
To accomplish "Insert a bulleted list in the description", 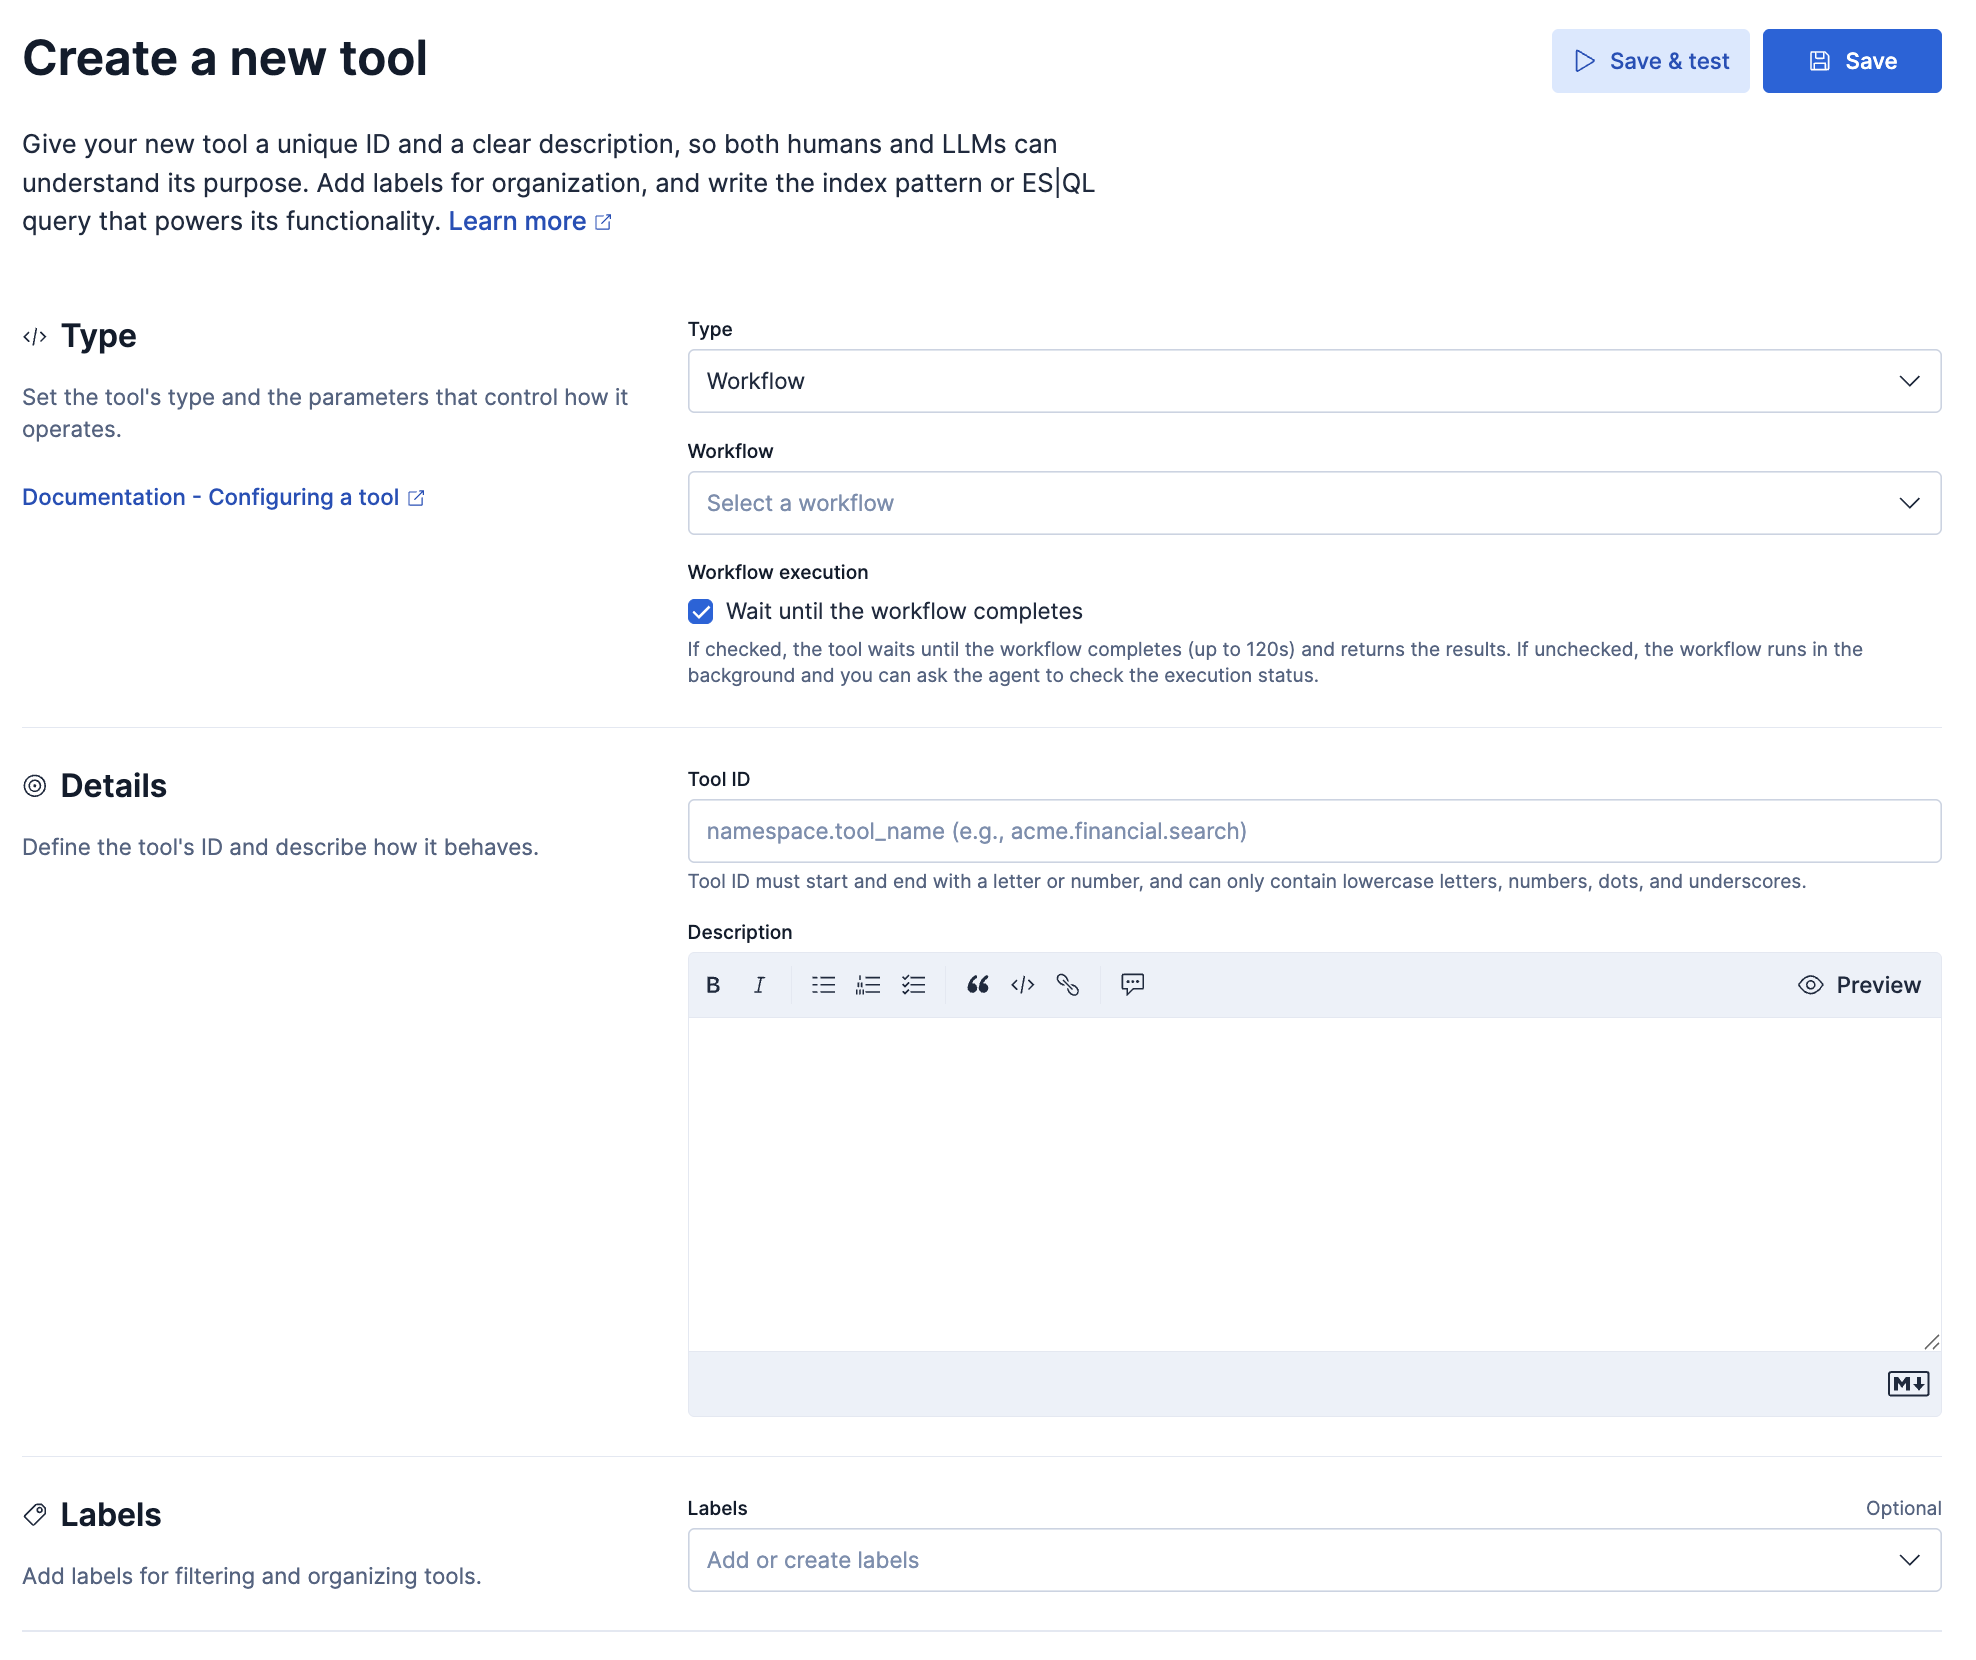I will [822, 985].
